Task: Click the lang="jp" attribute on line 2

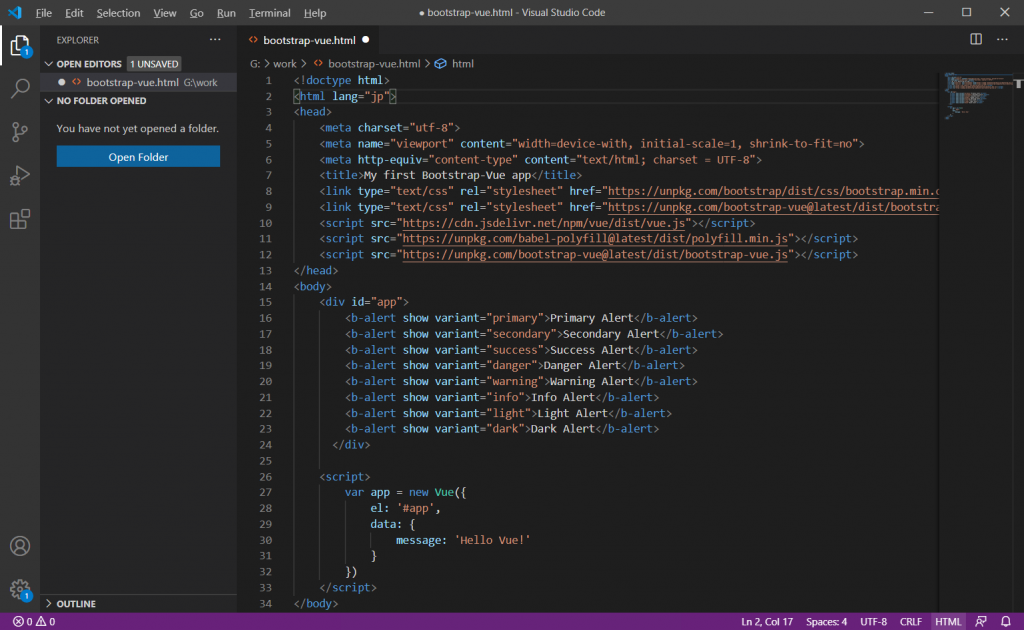Action: [x=361, y=96]
